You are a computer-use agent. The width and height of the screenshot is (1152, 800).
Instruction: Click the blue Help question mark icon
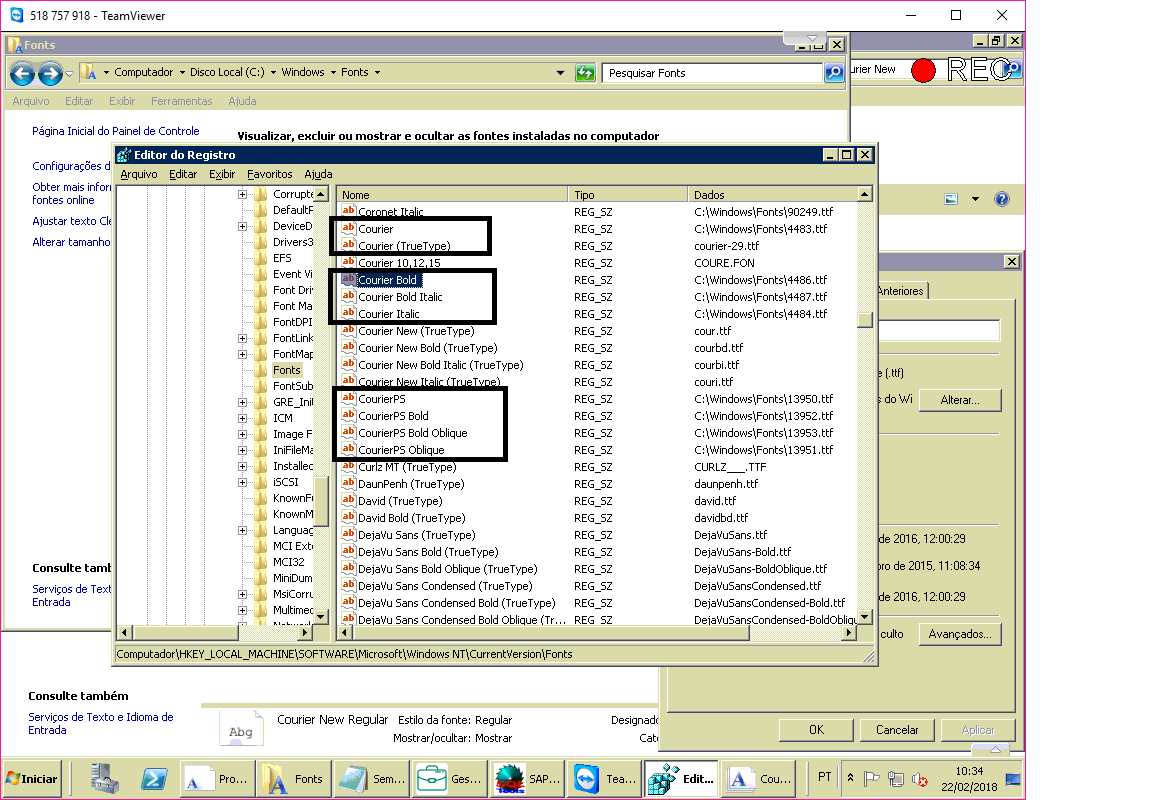(x=1002, y=200)
